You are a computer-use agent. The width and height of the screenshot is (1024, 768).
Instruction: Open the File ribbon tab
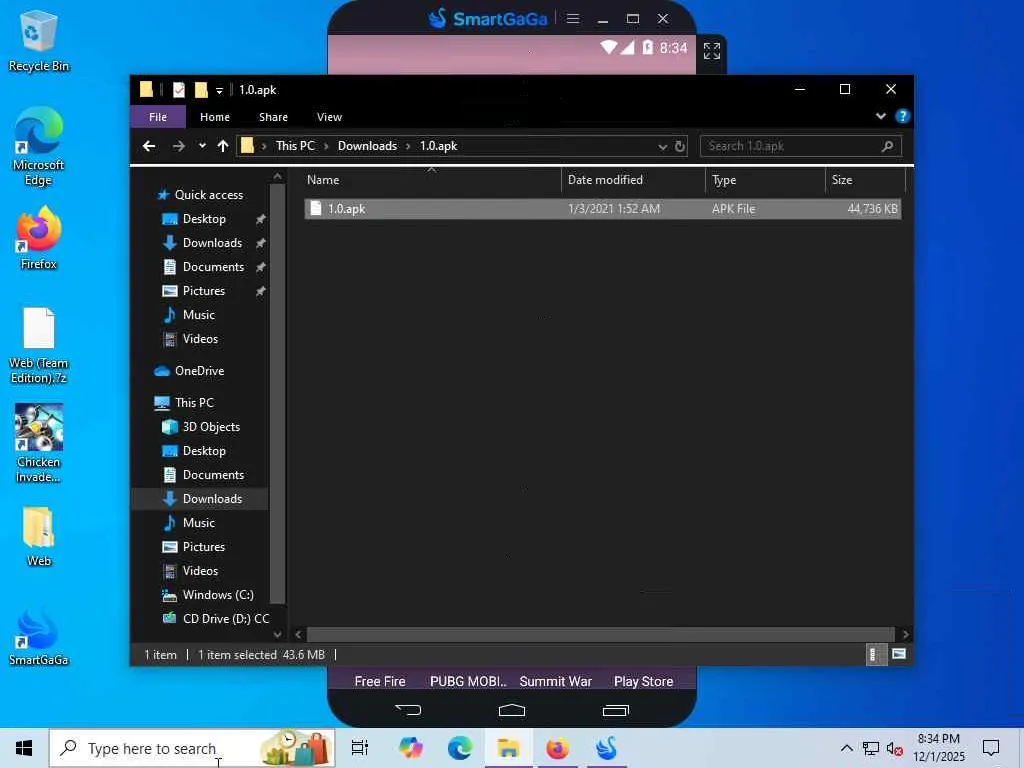(157, 117)
